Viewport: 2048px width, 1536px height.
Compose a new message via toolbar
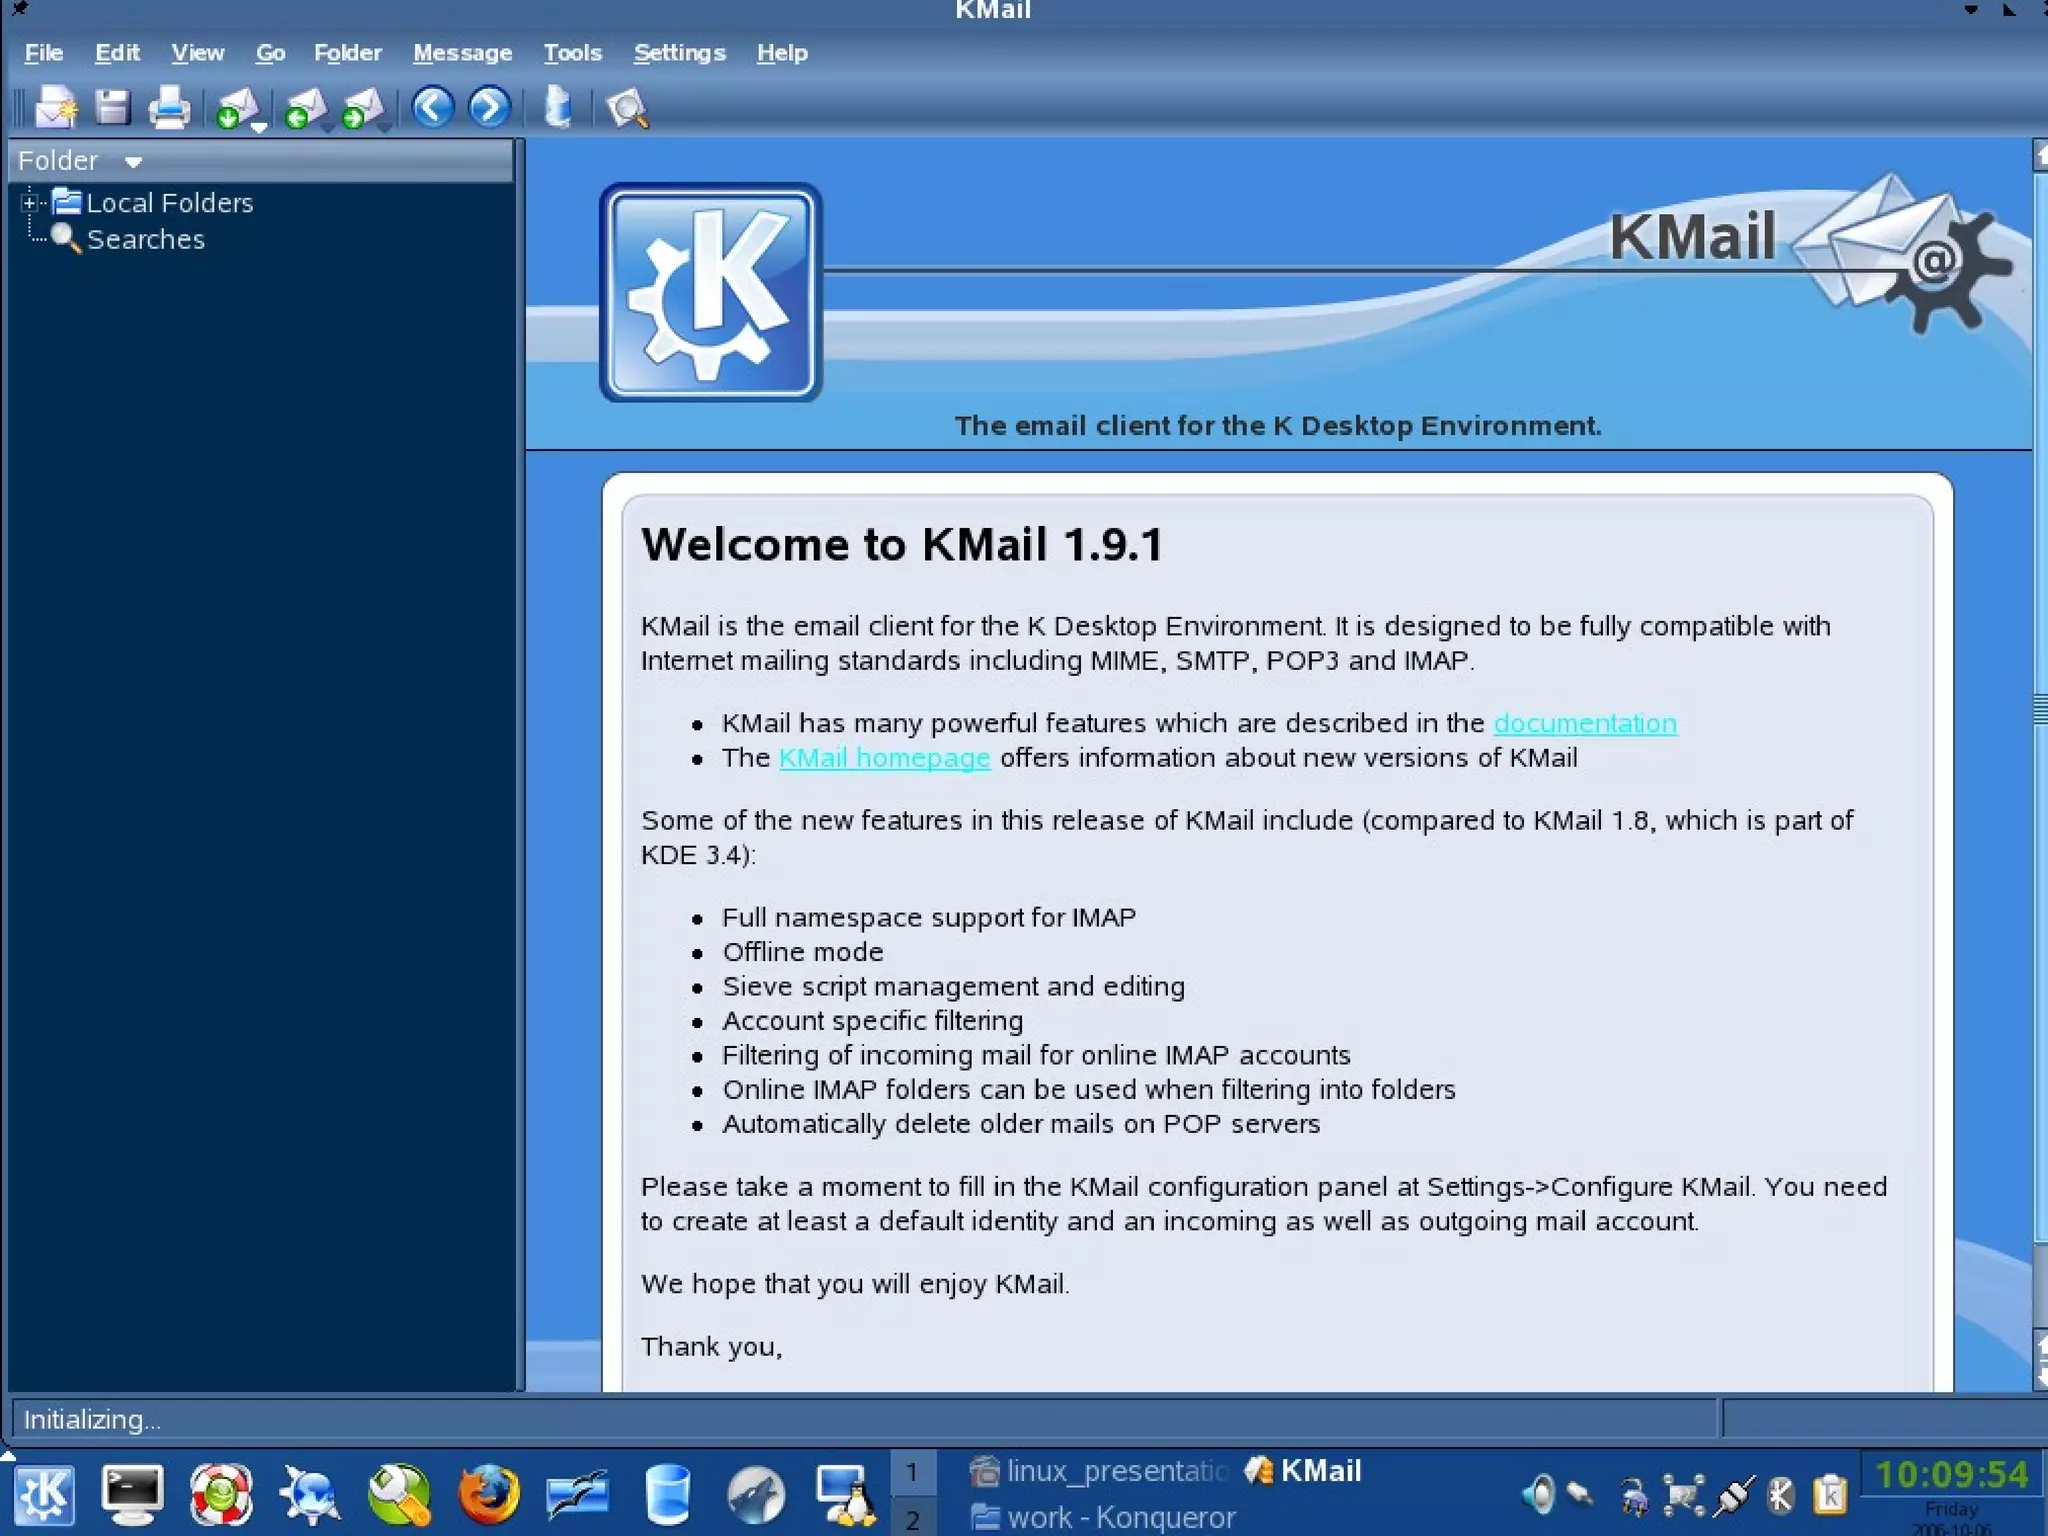55,107
